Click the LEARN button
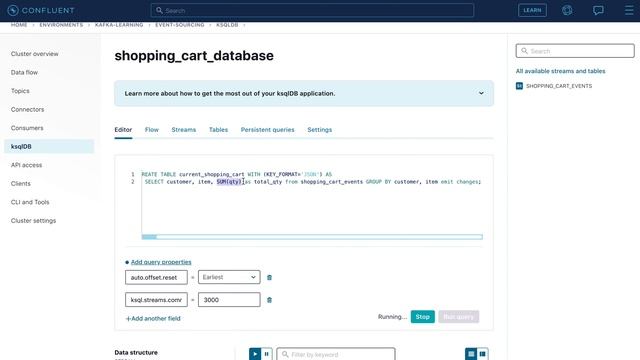This screenshot has width=640, height=360. click(x=532, y=10)
